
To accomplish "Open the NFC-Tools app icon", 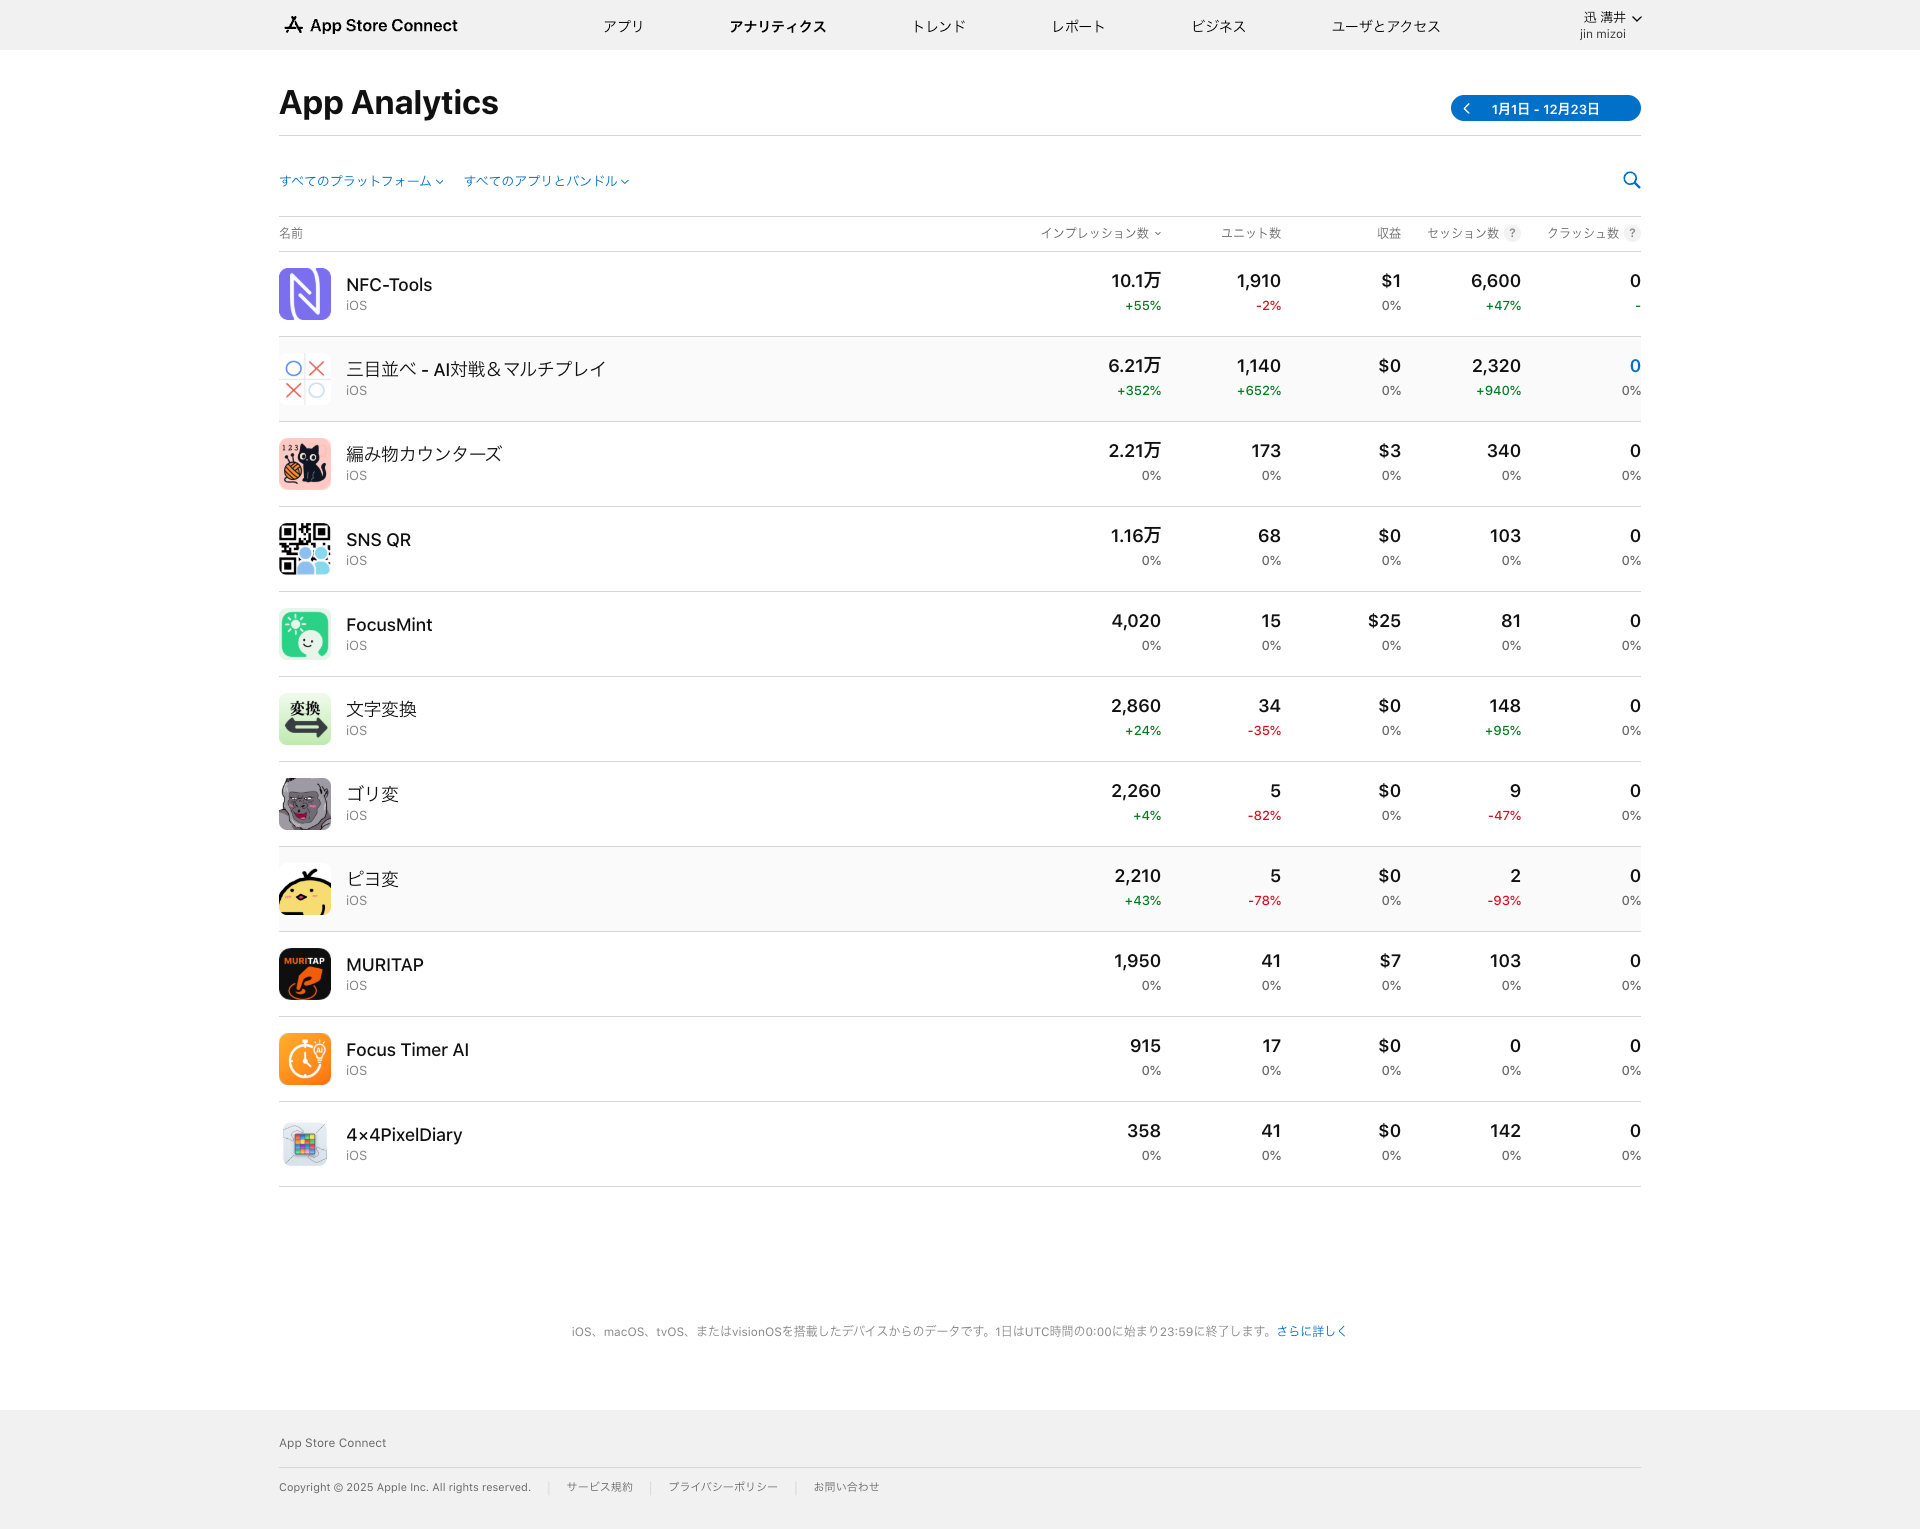I will pos(304,293).
